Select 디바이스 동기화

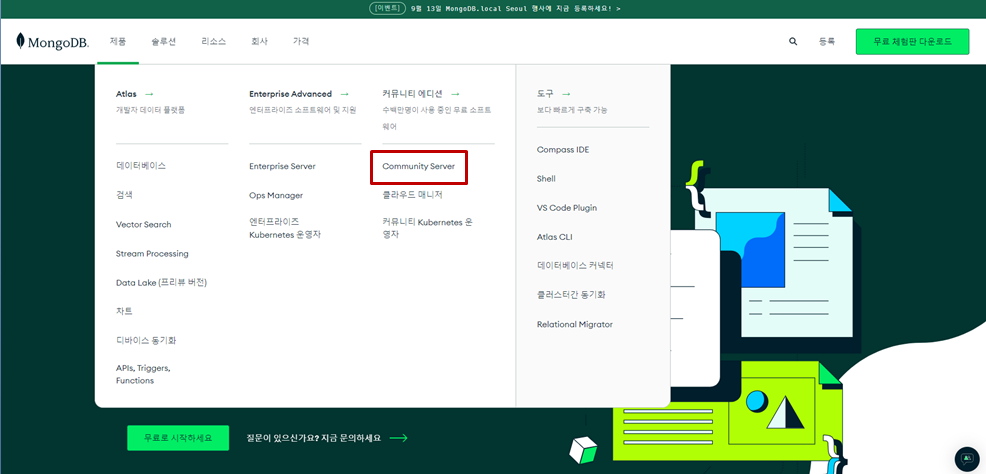pos(146,340)
